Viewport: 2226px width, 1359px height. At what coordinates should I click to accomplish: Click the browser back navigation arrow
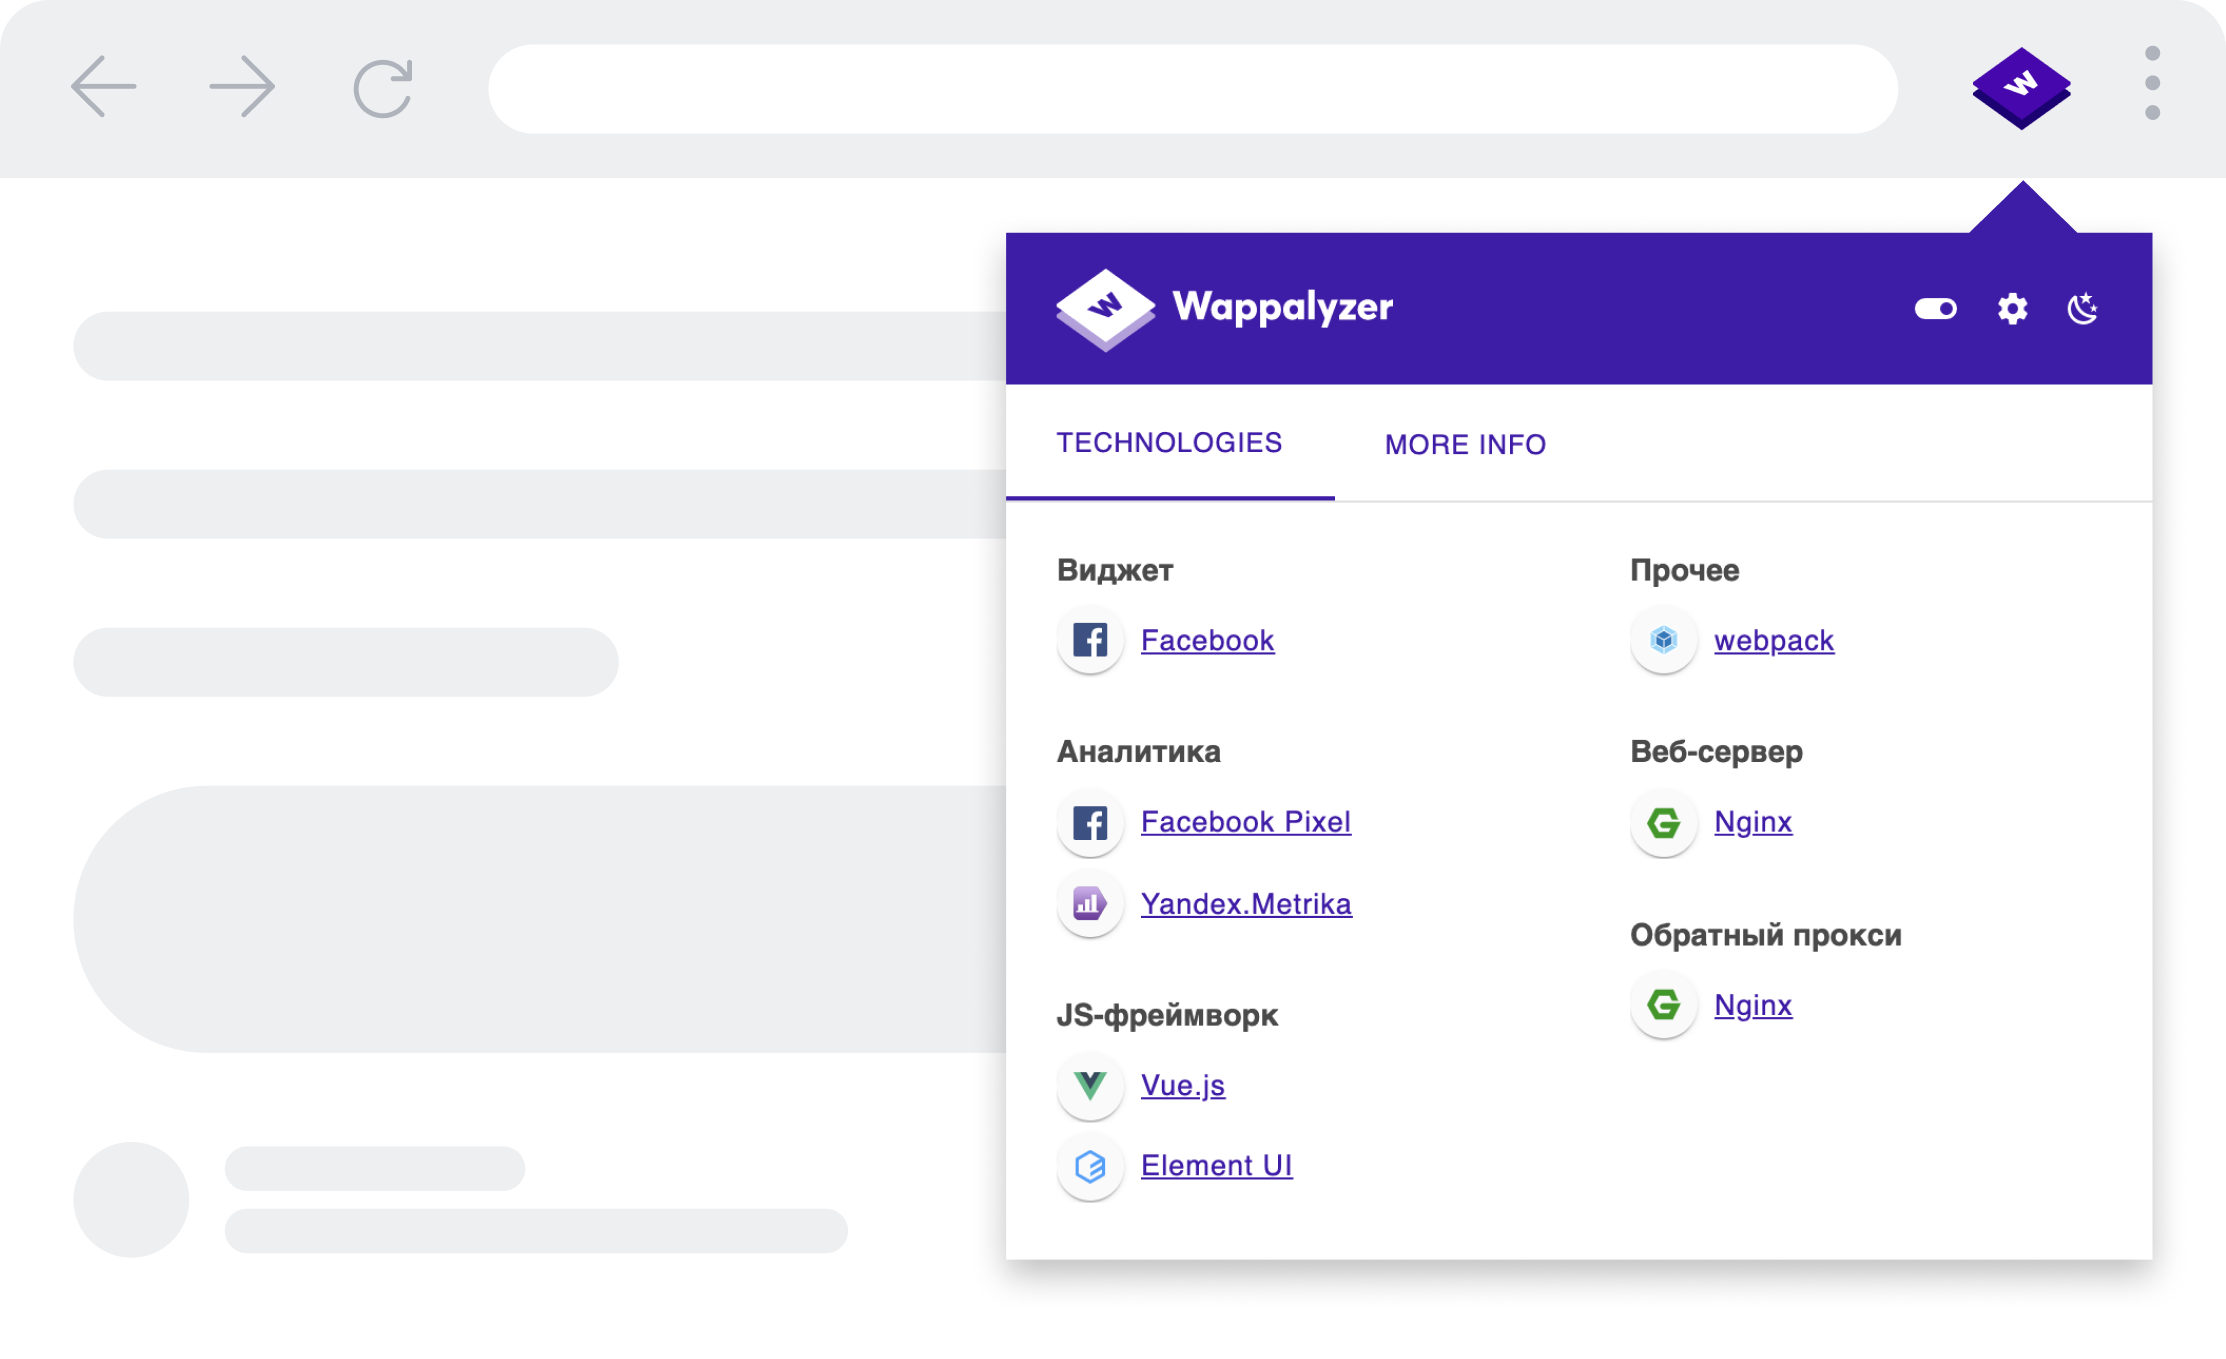coord(103,88)
